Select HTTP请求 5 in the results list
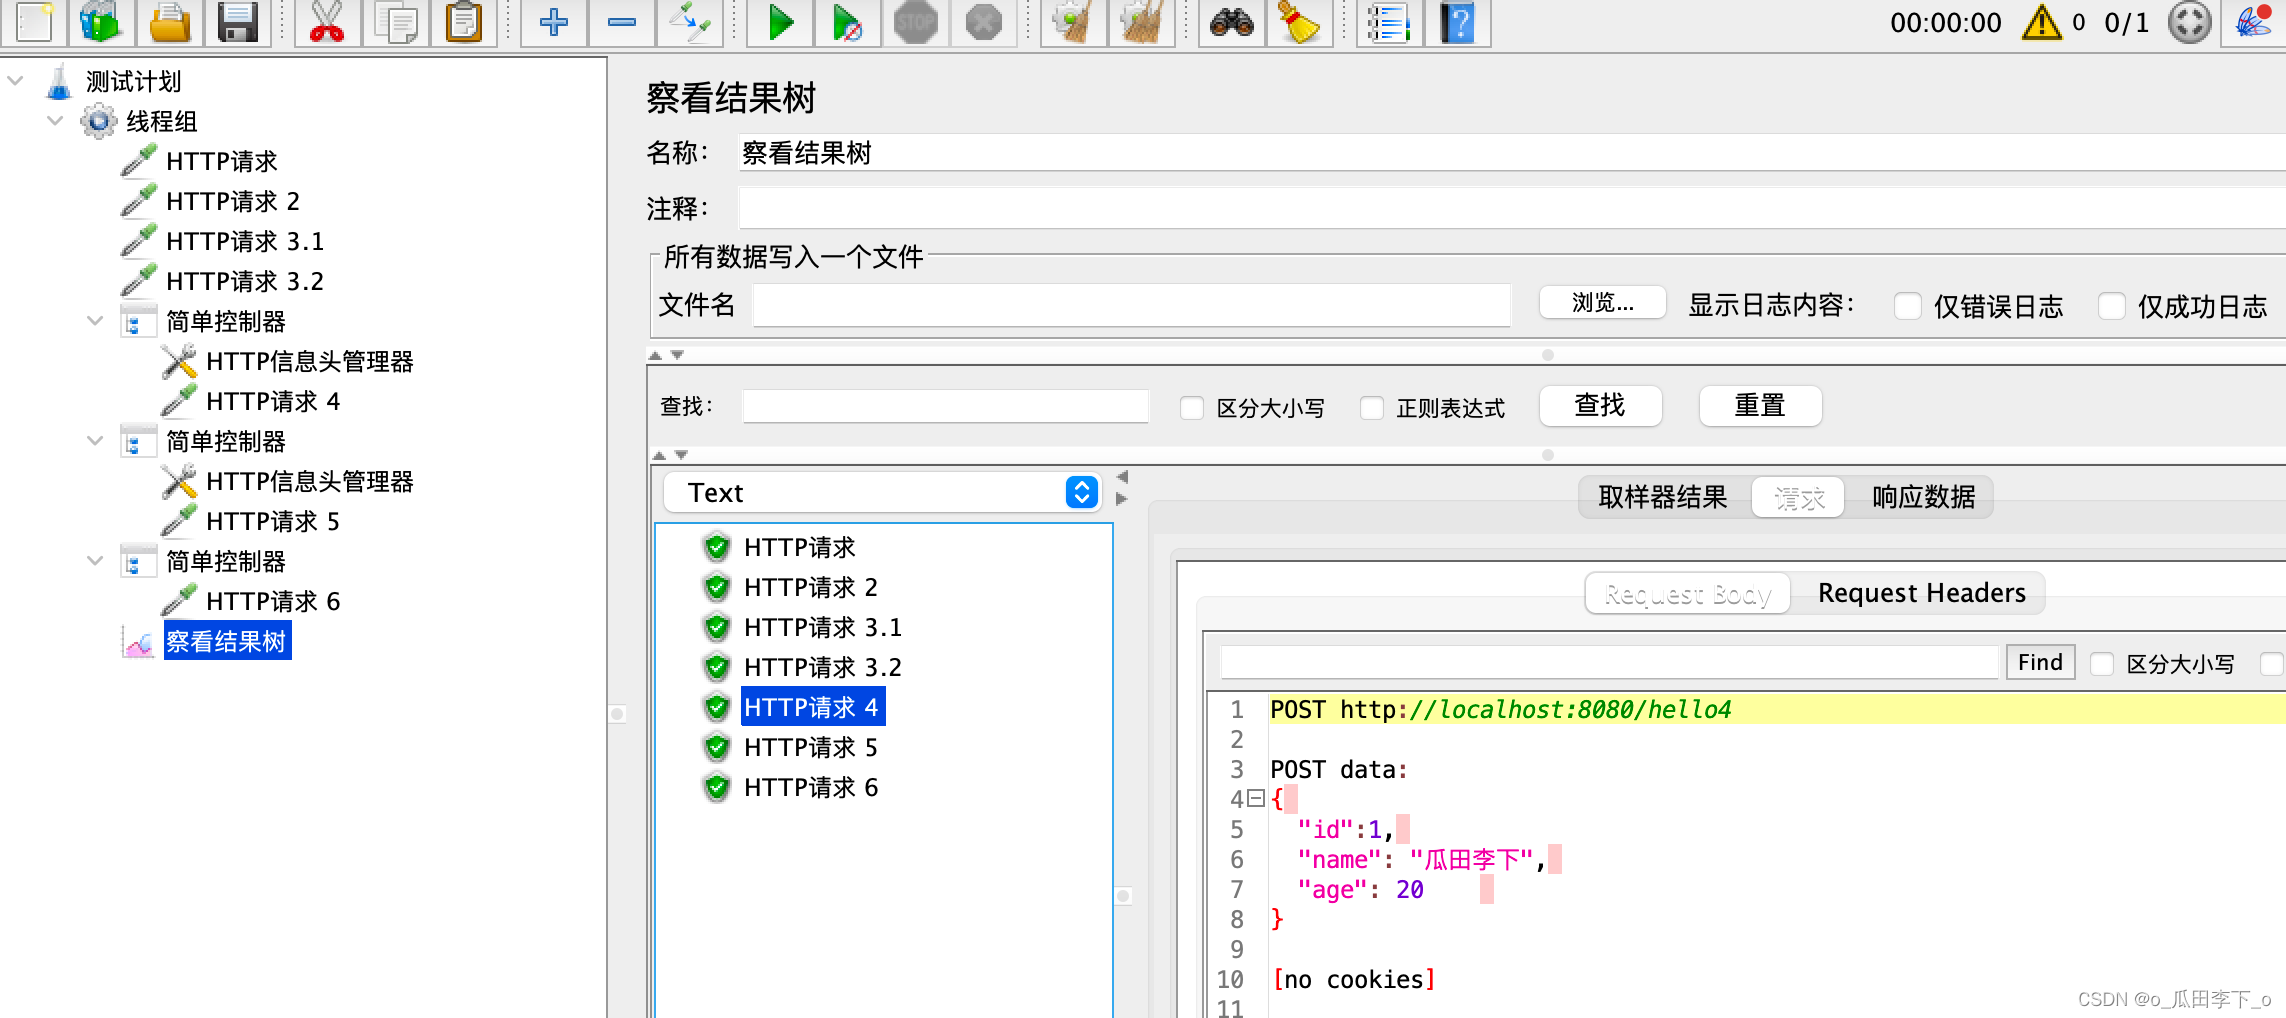Screen dimensions: 2286x1018 (810, 747)
